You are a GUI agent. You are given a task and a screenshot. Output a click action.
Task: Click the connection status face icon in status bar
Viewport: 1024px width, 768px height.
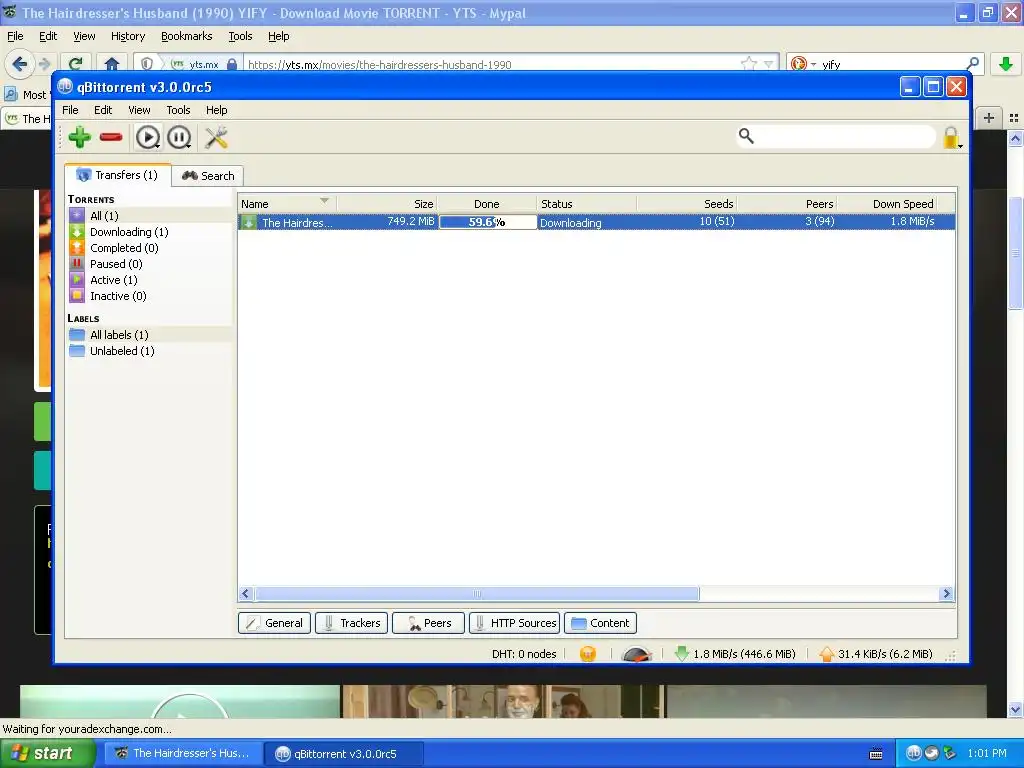(588, 654)
